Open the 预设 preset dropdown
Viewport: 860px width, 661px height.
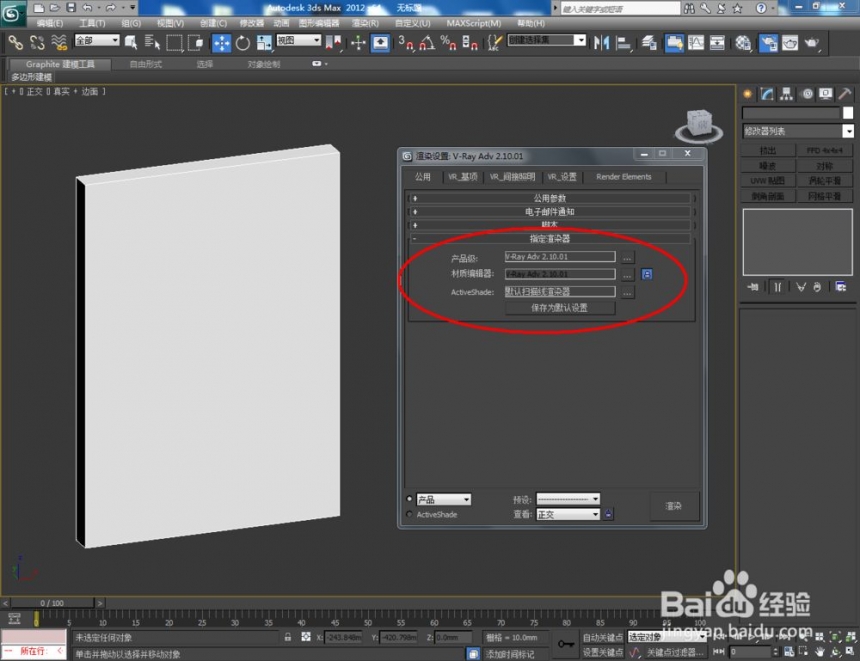tap(568, 499)
